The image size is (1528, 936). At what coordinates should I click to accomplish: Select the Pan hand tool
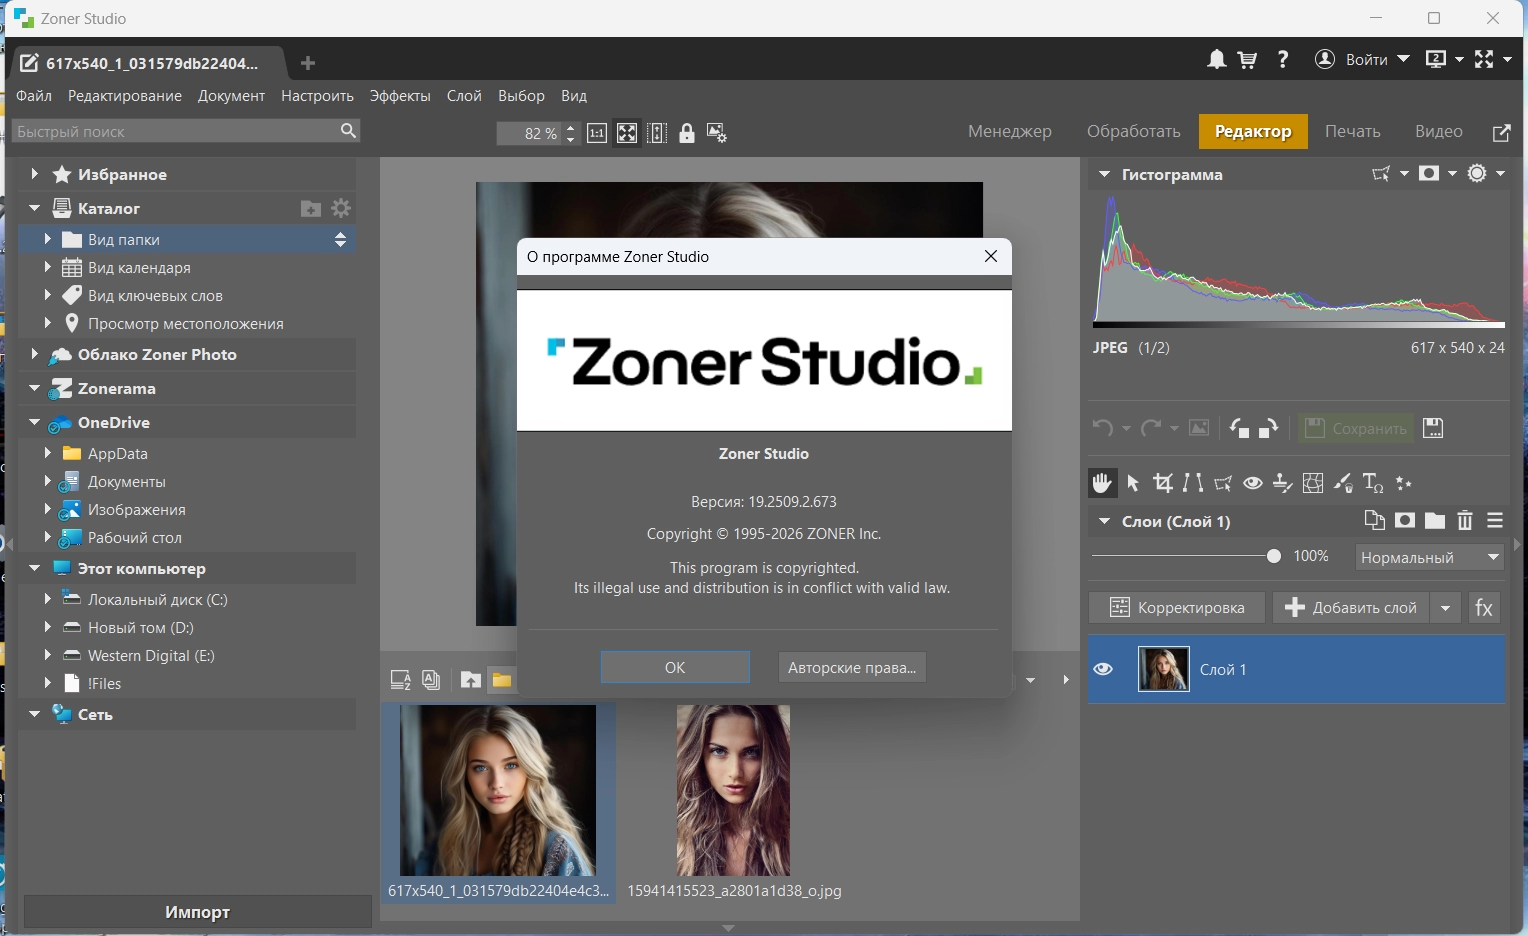pyautogui.click(x=1102, y=483)
